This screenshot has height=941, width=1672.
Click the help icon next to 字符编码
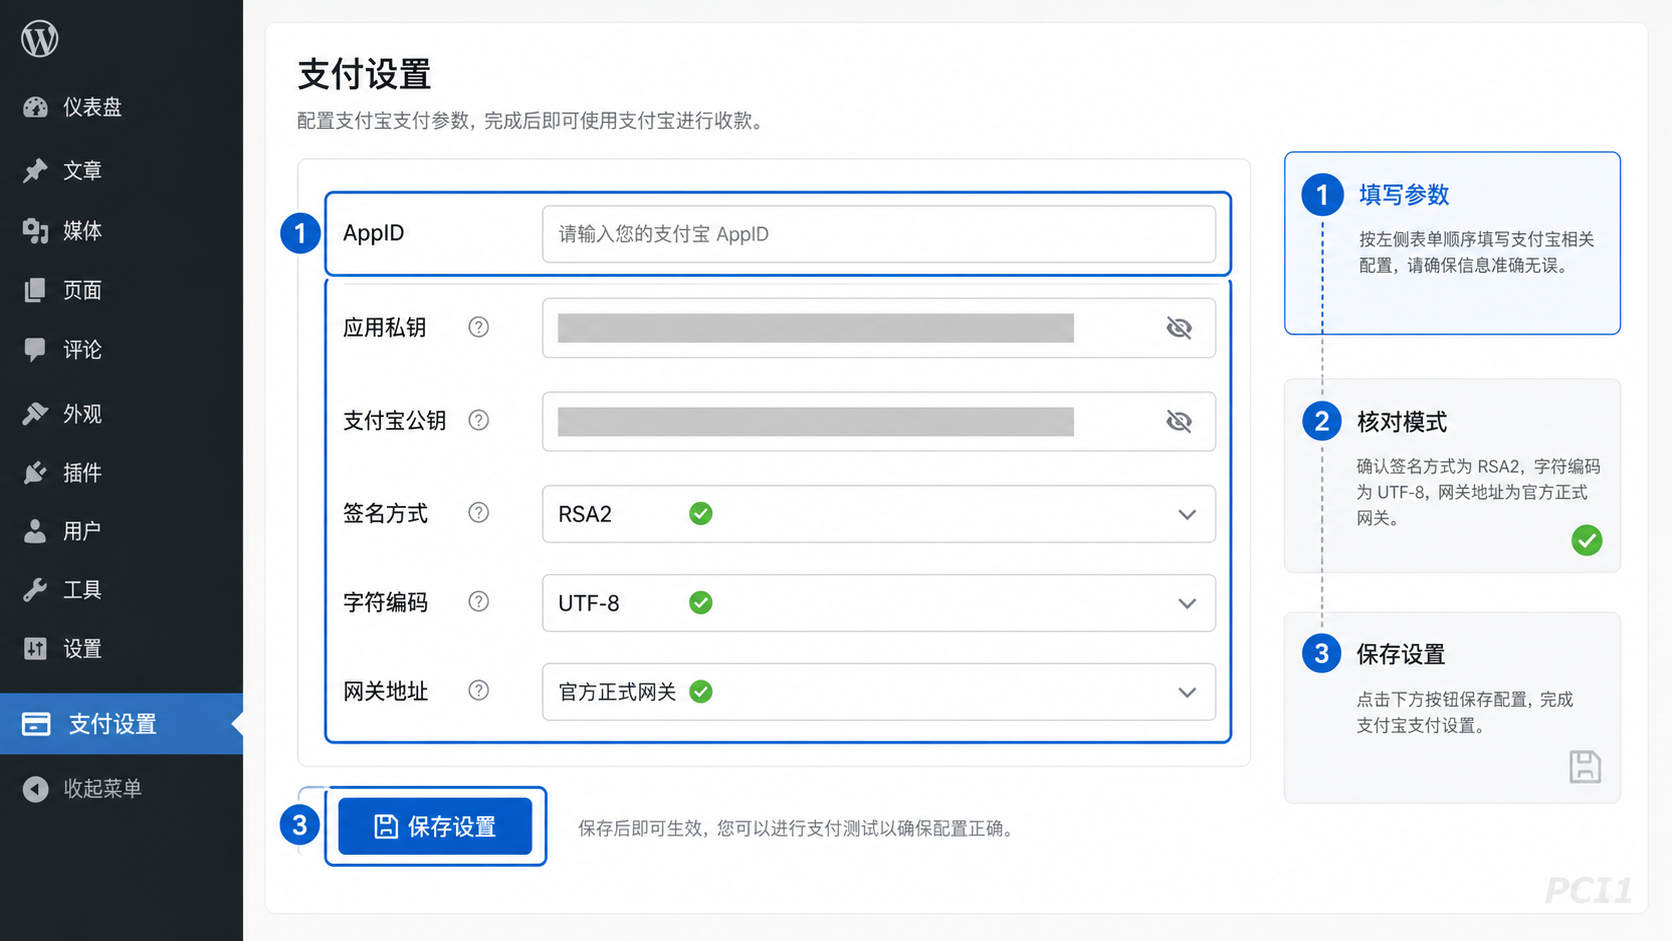(x=479, y=602)
